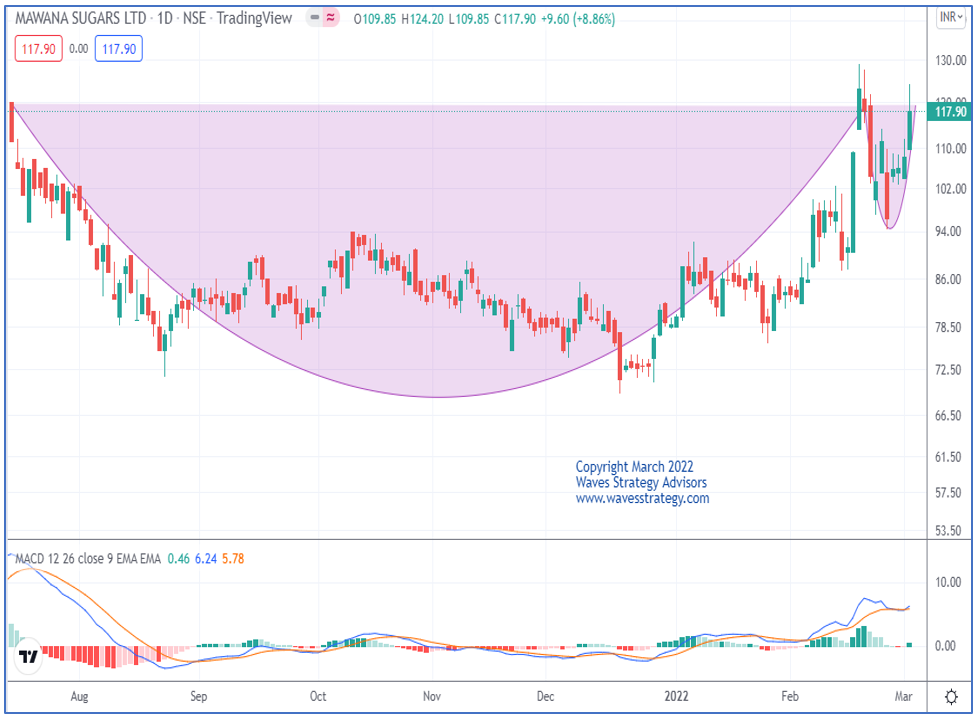
Task: Click the green current price label 117.90
Action: (x=950, y=112)
